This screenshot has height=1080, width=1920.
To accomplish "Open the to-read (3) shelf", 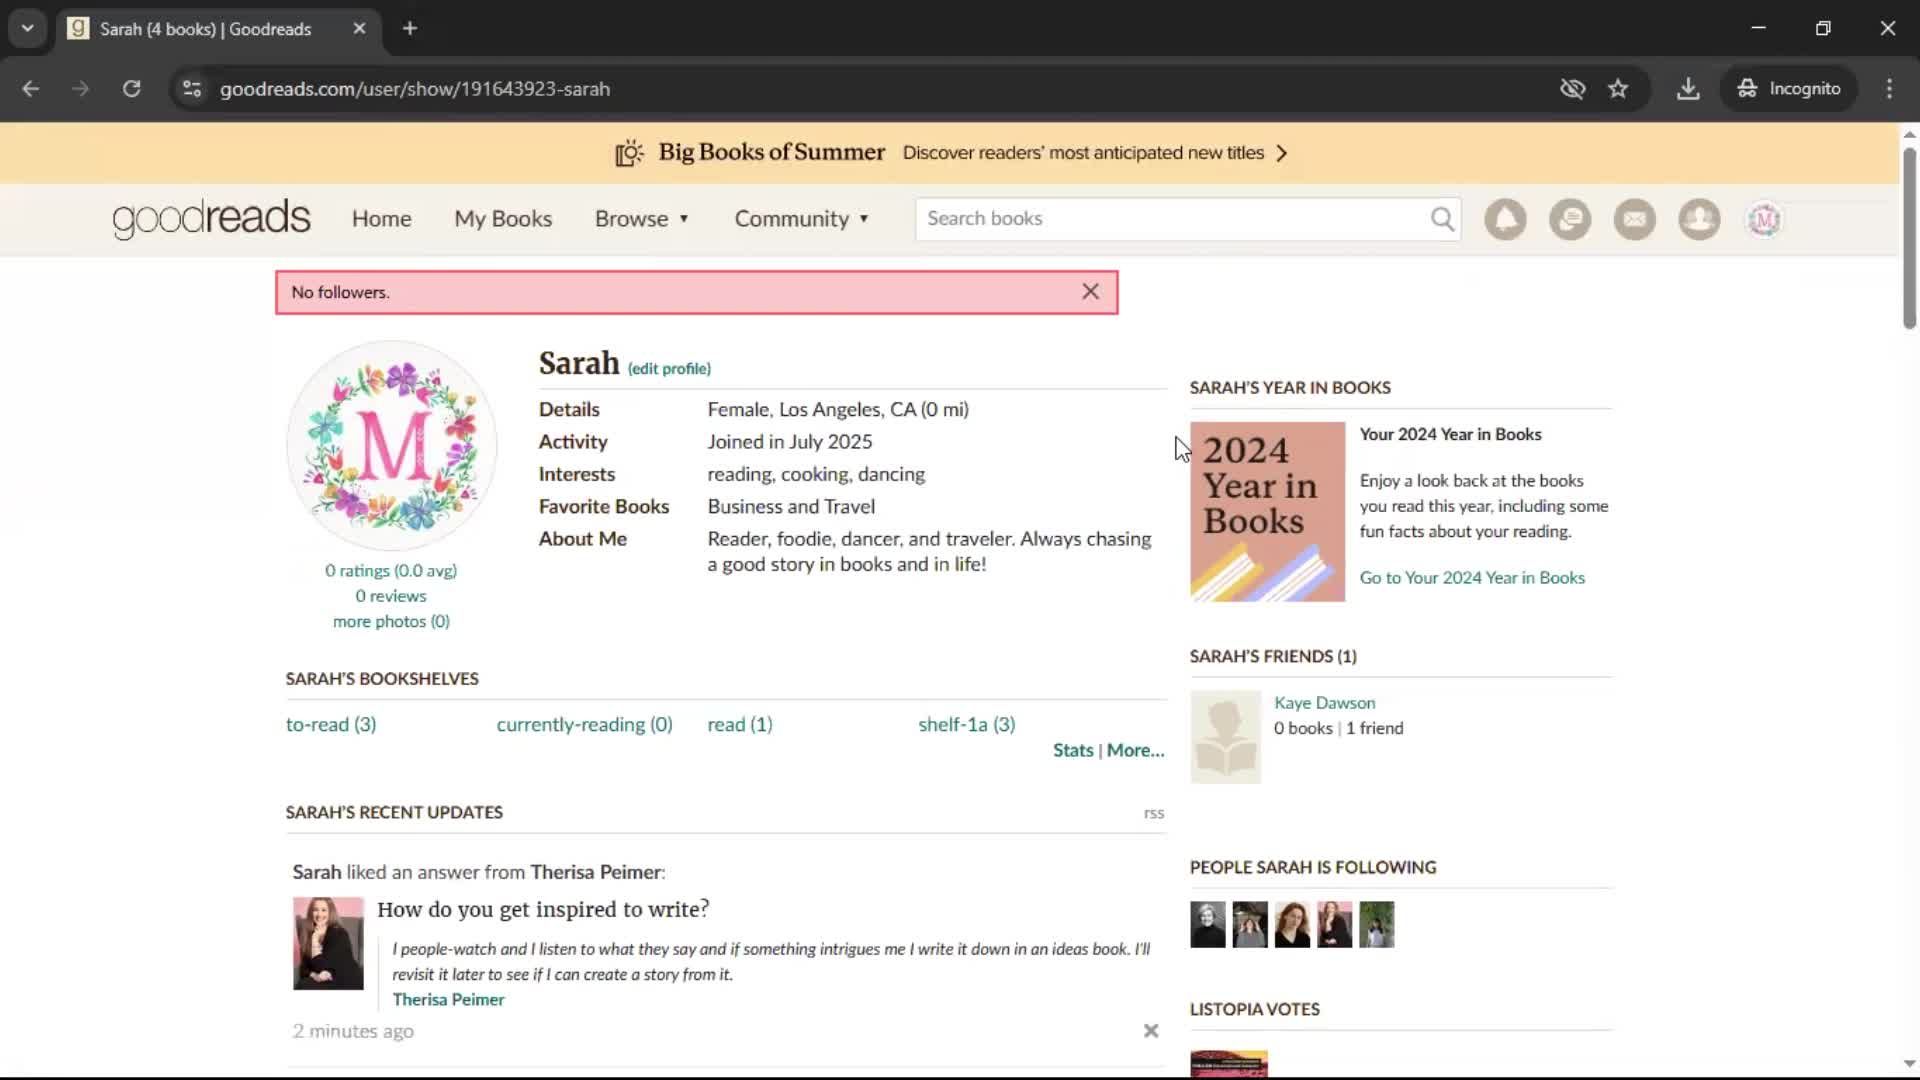I will click(x=331, y=725).
